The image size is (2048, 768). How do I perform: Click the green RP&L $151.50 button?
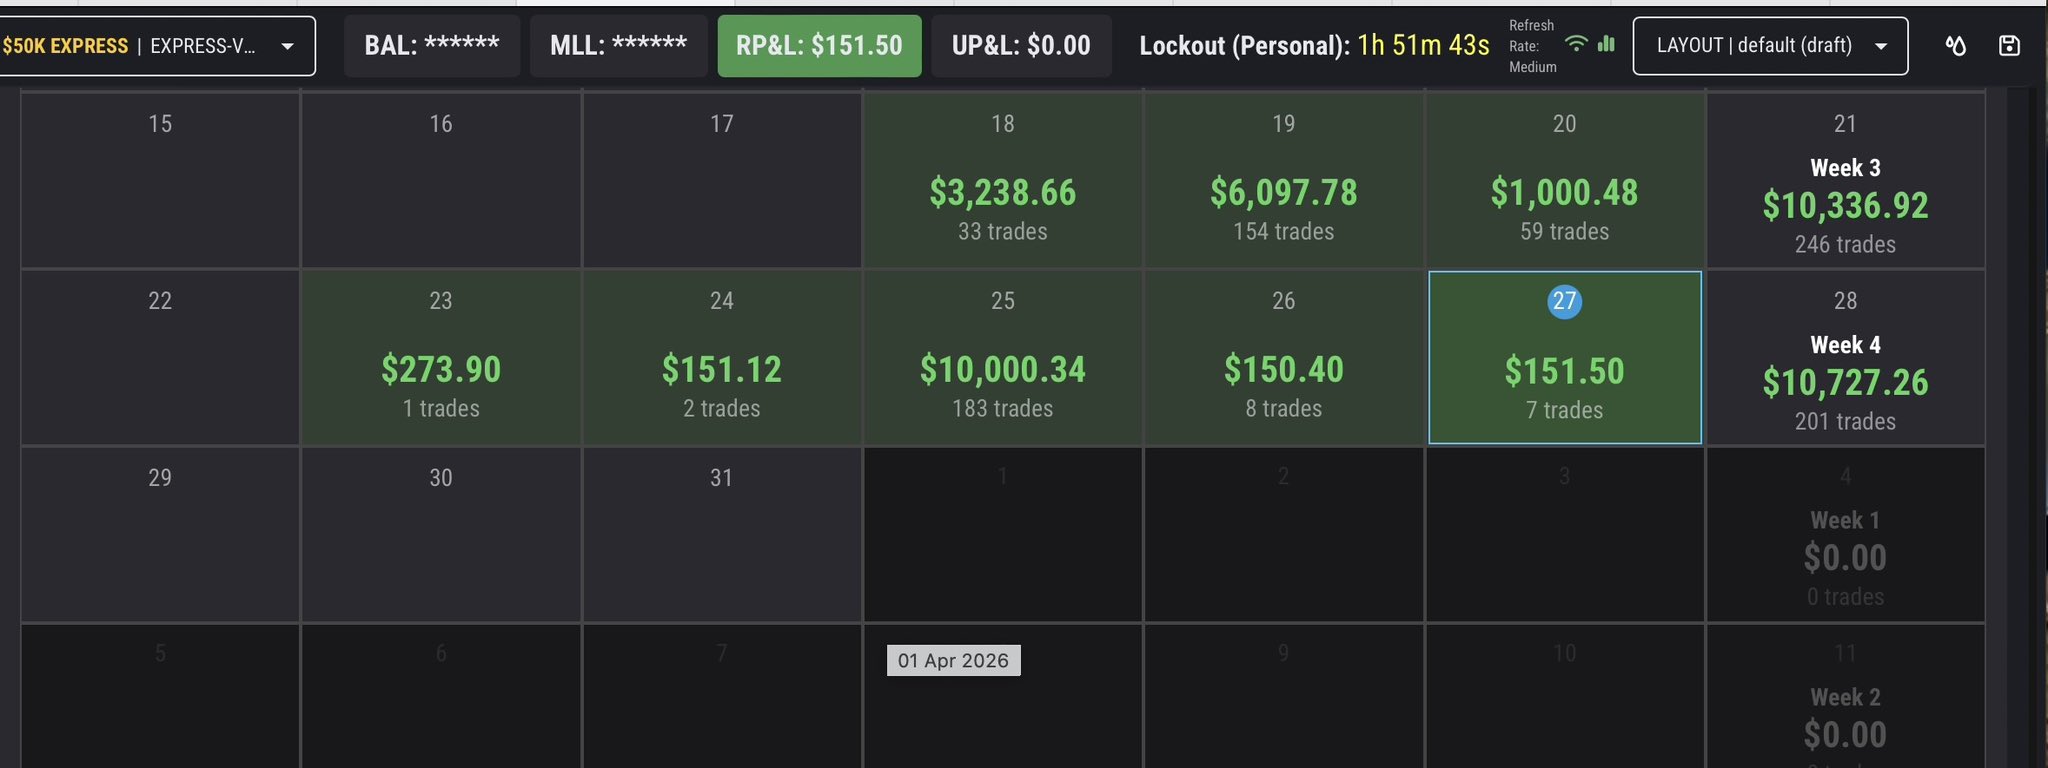click(x=819, y=46)
